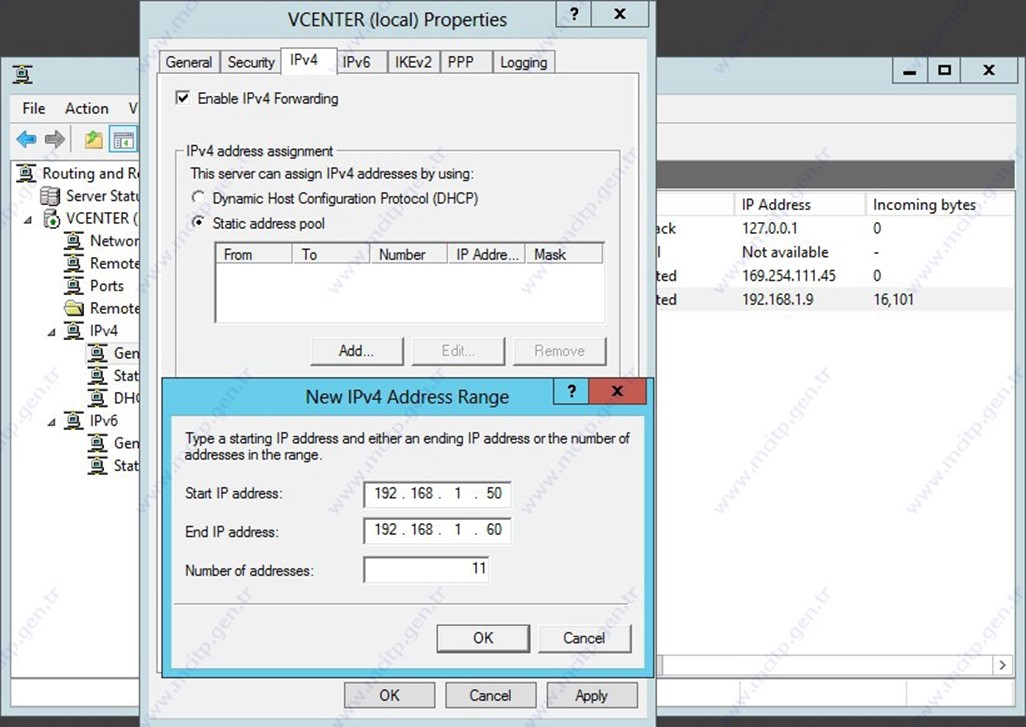
Task: Click the DHCP Relay icon under IPv4
Action: [97, 398]
